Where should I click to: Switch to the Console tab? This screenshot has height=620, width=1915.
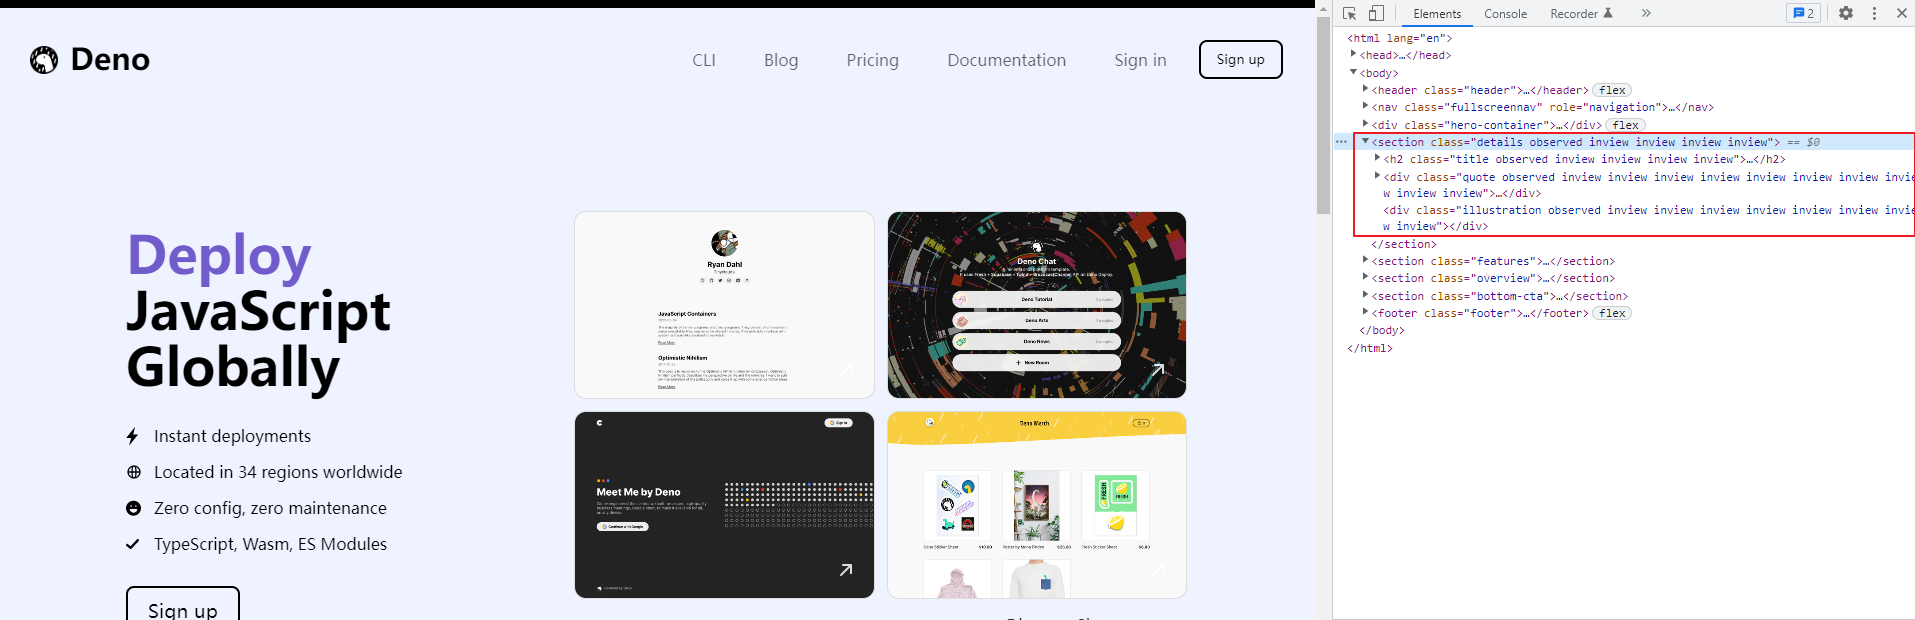[x=1505, y=14]
